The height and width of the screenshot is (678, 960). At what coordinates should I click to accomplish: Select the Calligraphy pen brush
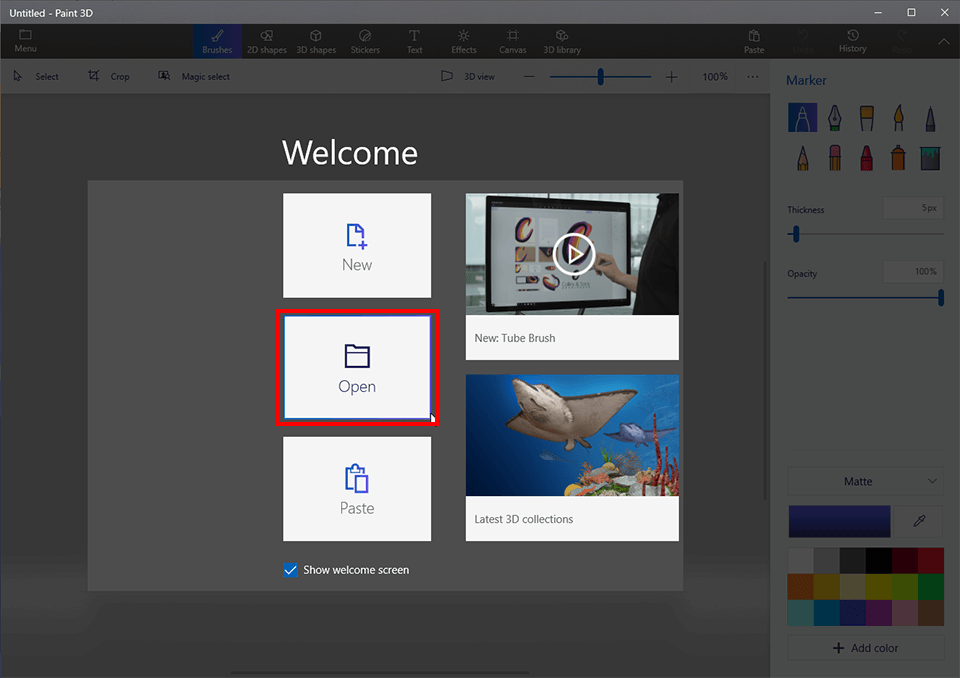click(834, 117)
